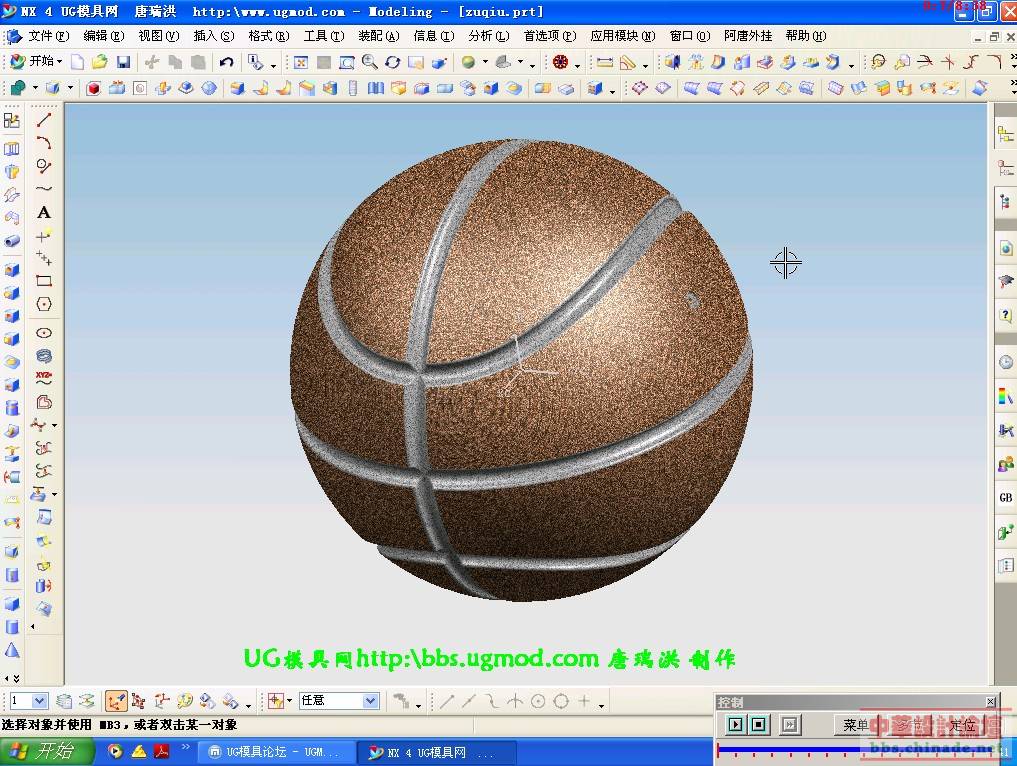Expand dropdown arrow next to measure angle icon
Image resolution: width=1017 pixels, height=766 pixels.
(645, 65)
